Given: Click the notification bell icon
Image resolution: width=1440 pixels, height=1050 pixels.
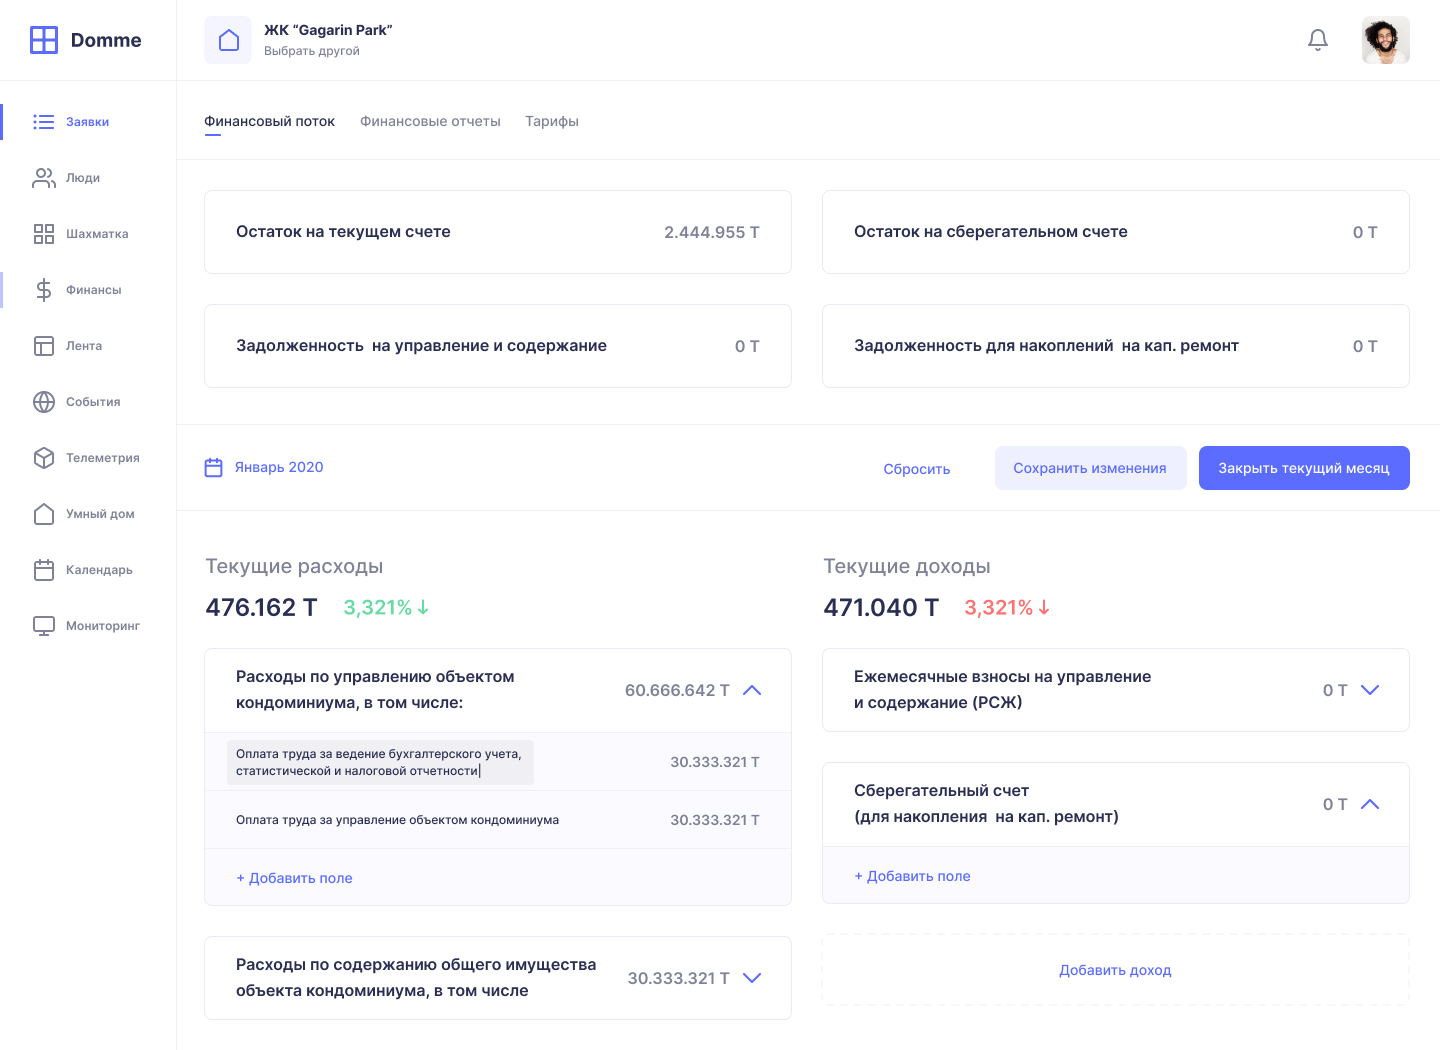Looking at the screenshot, I should (x=1318, y=40).
